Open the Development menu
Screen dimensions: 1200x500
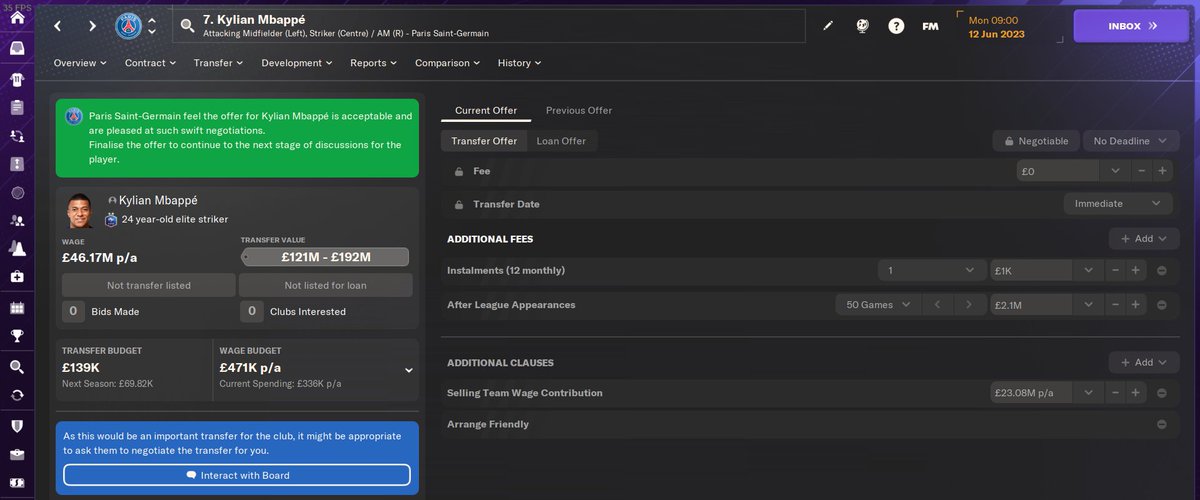(298, 63)
